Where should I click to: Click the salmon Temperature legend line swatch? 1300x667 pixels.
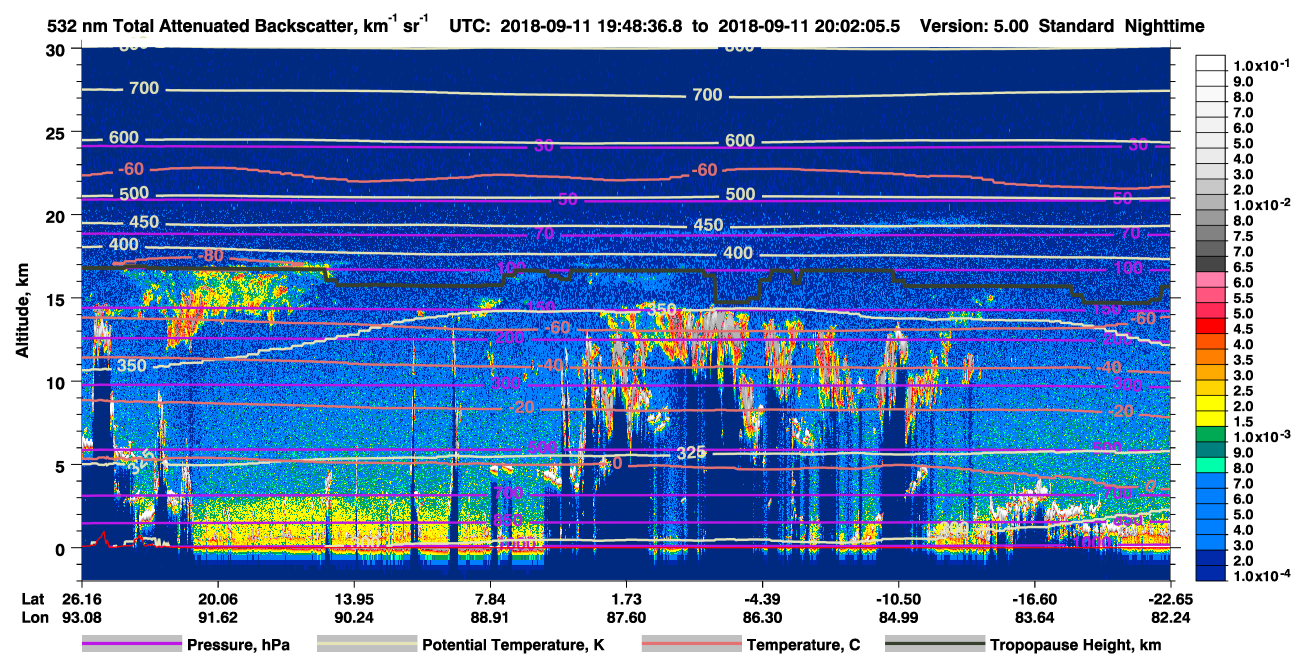[691, 644]
